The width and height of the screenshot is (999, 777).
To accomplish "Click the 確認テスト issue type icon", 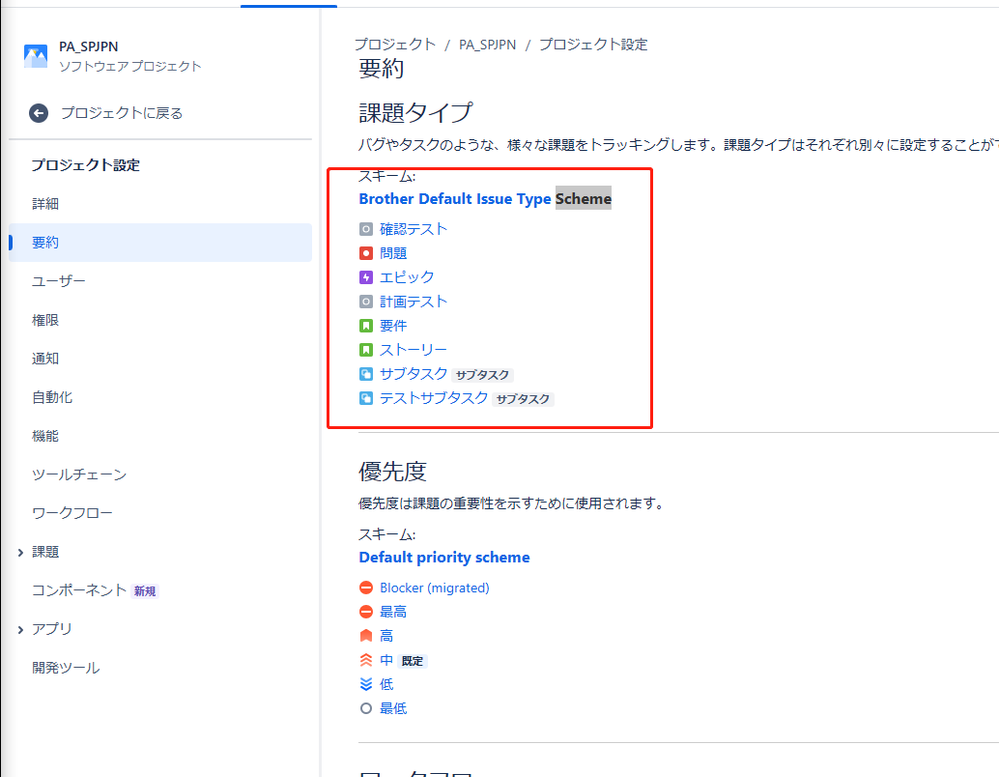I will point(365,229).
